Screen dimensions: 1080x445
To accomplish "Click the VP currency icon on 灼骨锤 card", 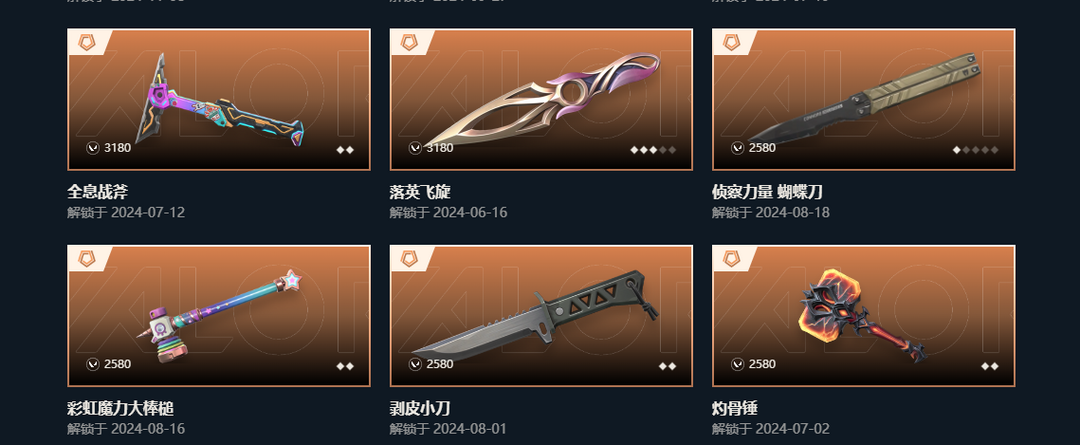I will pyautogui.click(x=738, y=364).
